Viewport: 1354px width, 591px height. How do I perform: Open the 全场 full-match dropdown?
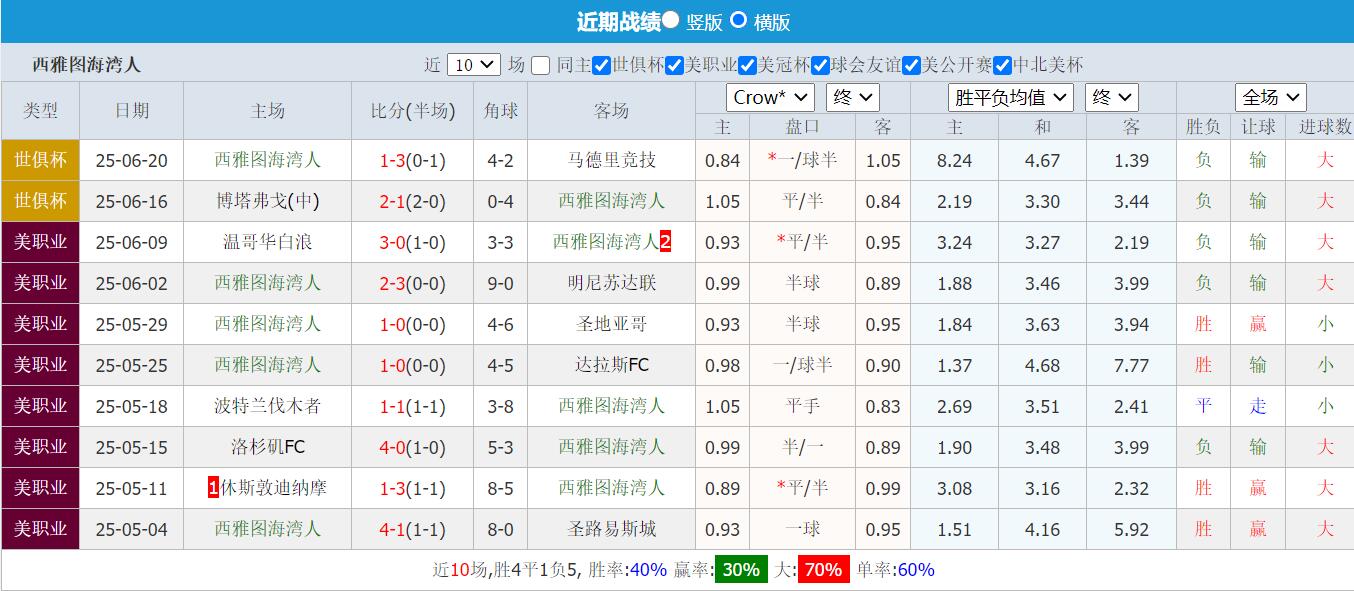[x=1270, y=97]
